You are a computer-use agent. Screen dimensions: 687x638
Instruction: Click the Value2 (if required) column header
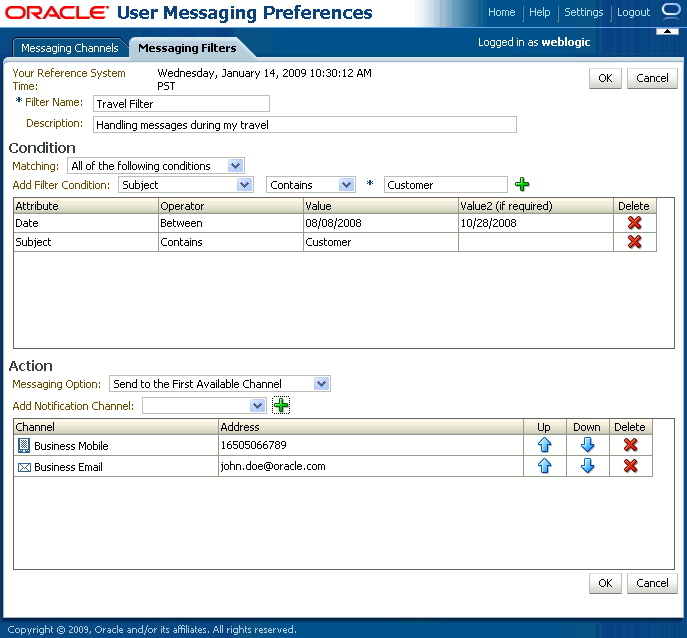[536, 206]
